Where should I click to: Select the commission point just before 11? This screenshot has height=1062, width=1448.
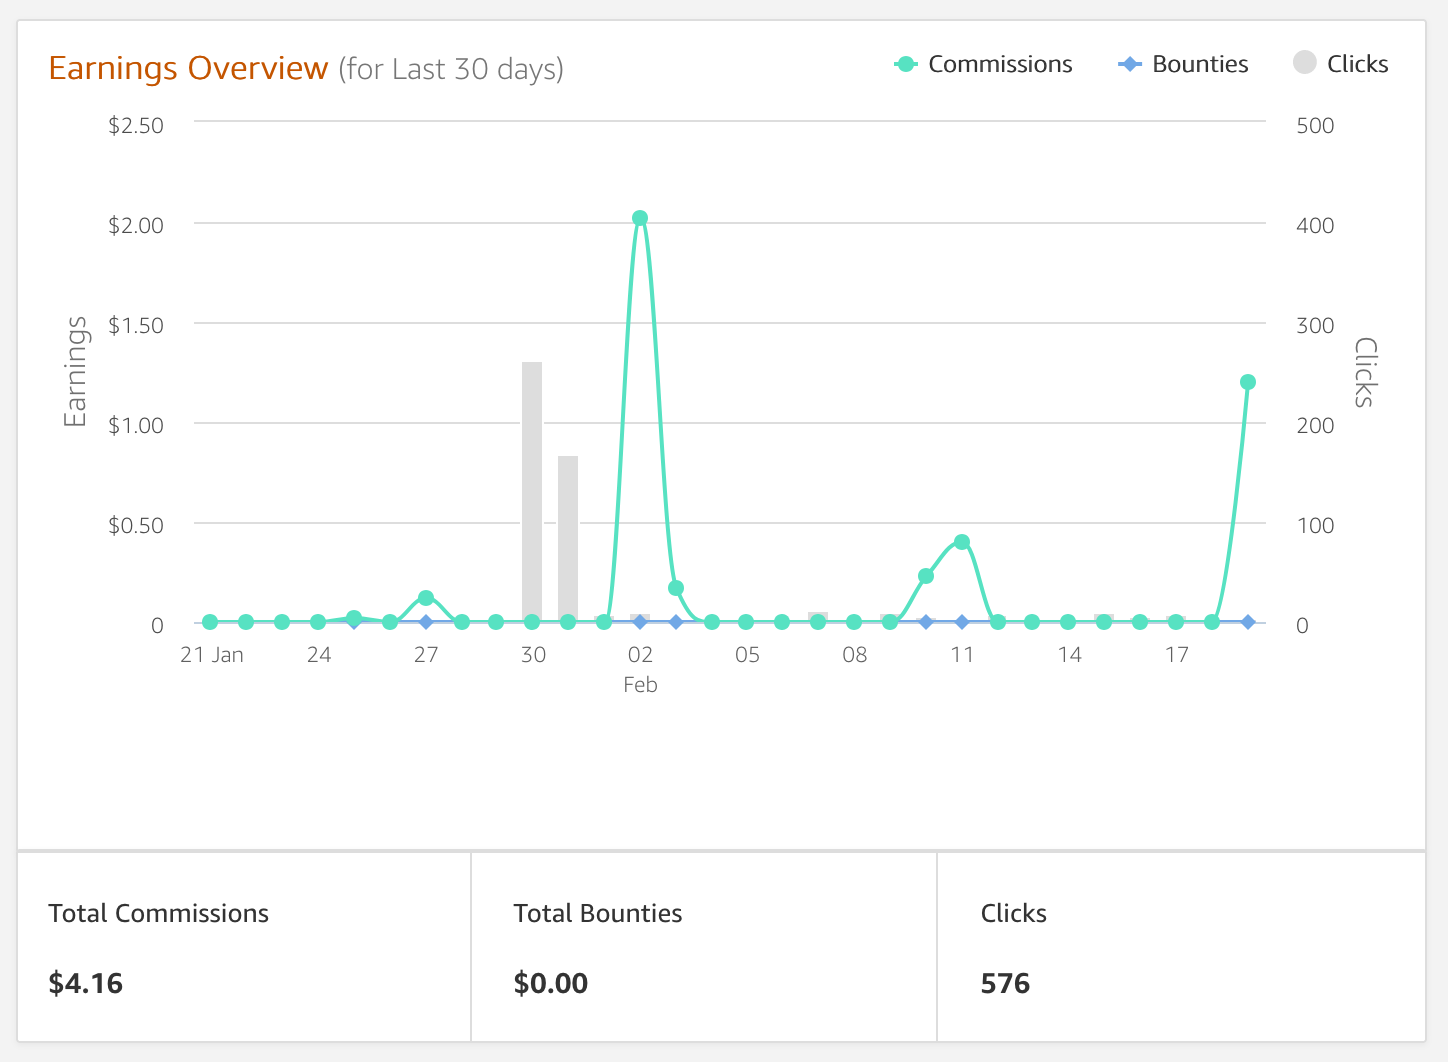pos(926,576)
